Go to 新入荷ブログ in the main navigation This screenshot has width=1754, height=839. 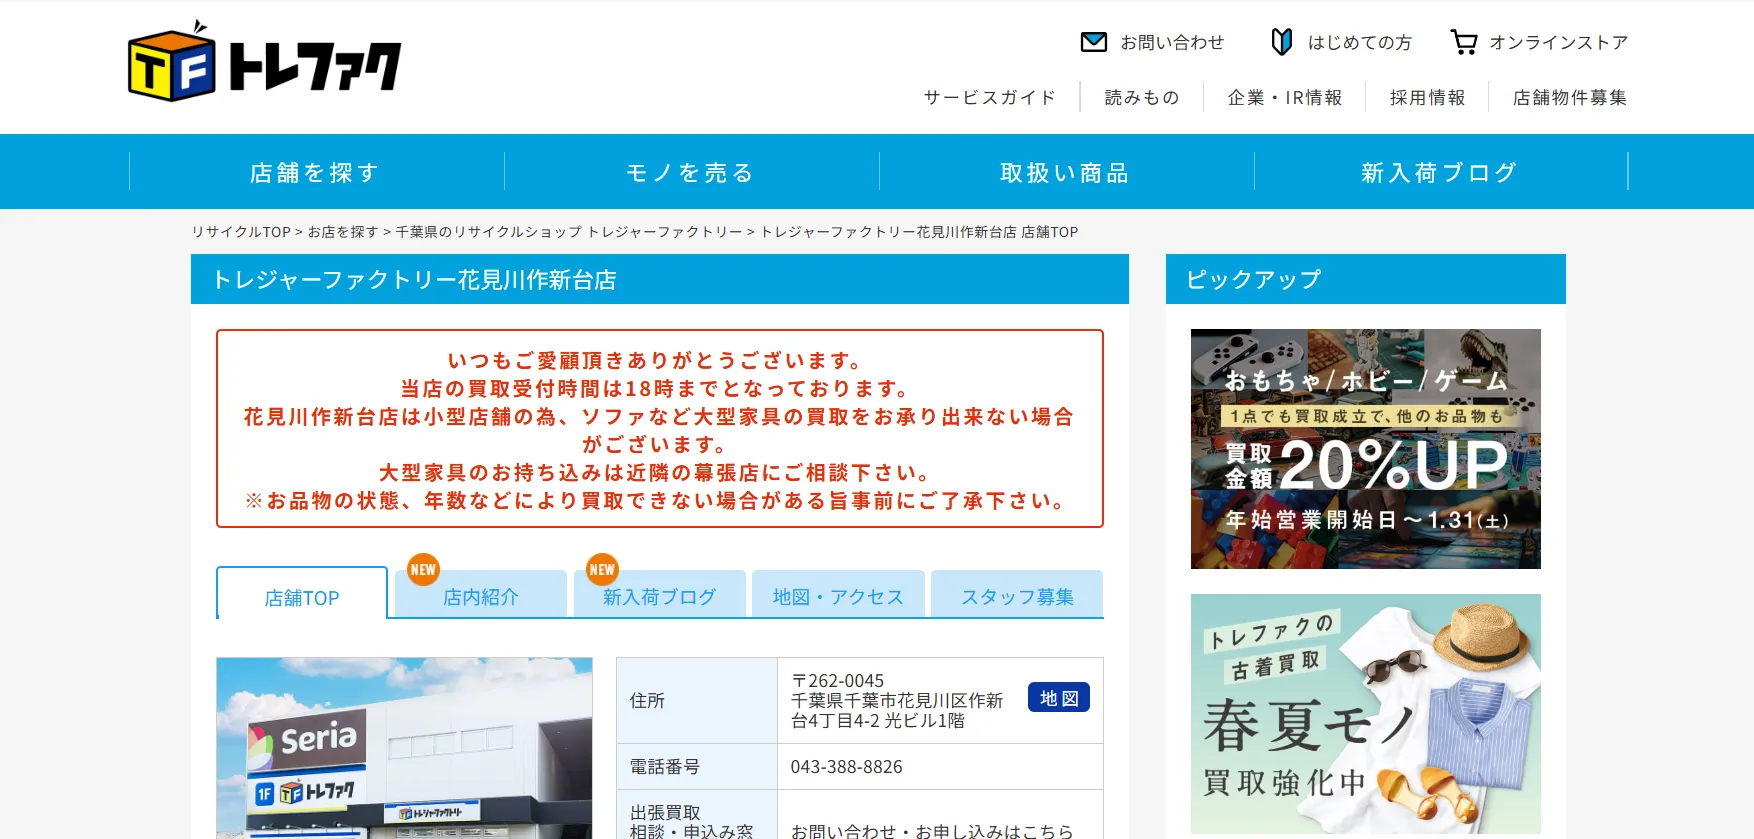pyautogui.click(x=1440, y=172)
